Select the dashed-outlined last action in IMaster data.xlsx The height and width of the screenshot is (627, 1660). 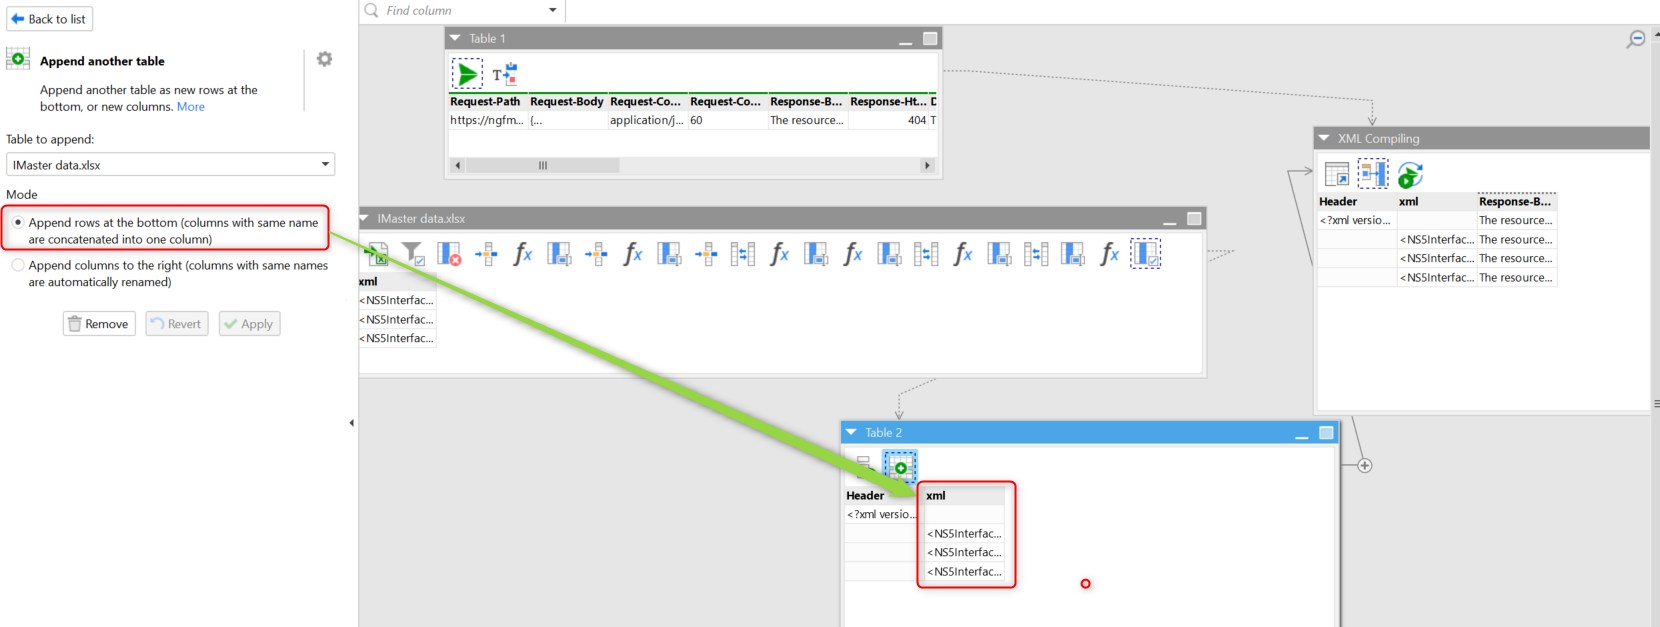click(x=1145, y=254)
